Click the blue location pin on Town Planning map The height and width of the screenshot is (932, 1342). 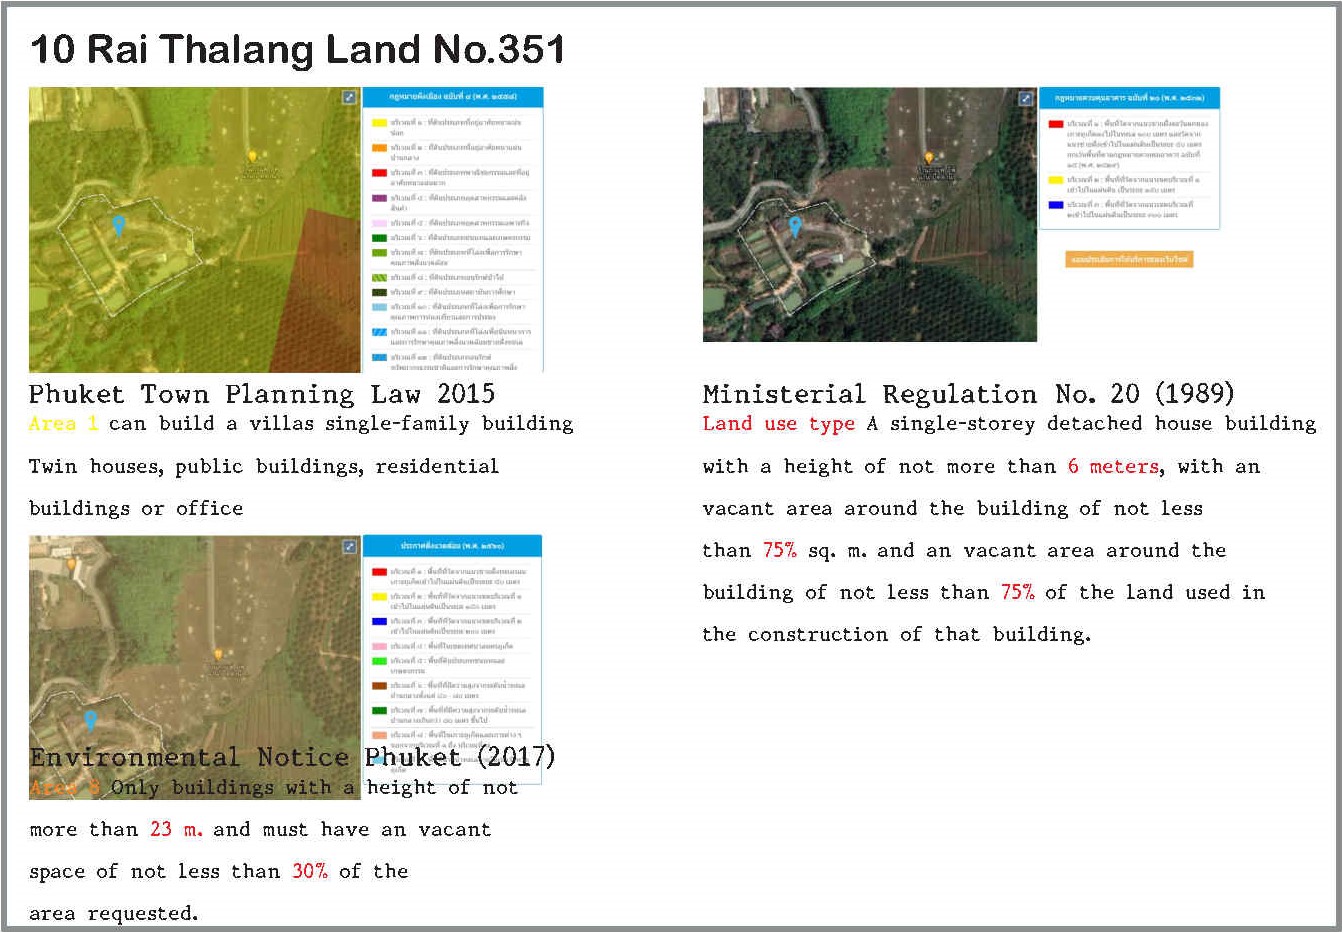tap(118, 225)
